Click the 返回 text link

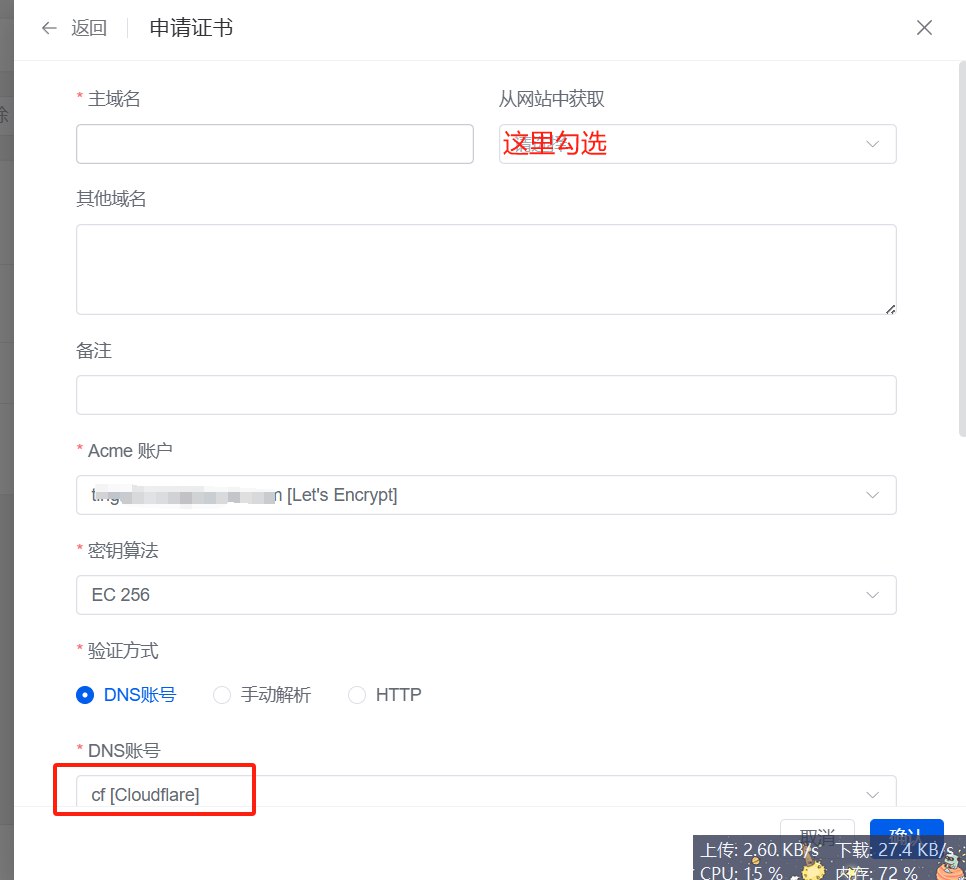pos(89,28)
